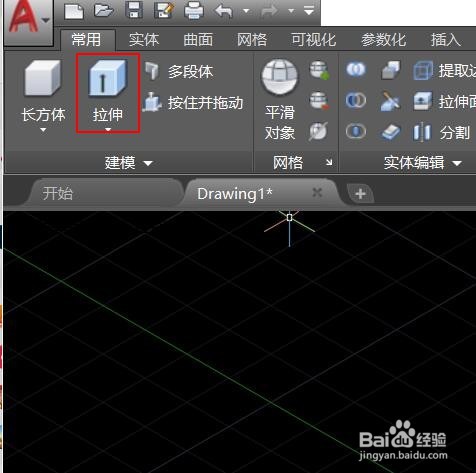Viewport: 476px width, 473px height.
Task: Click the 拉伸面 extrude faces tool
Action: 445,101
